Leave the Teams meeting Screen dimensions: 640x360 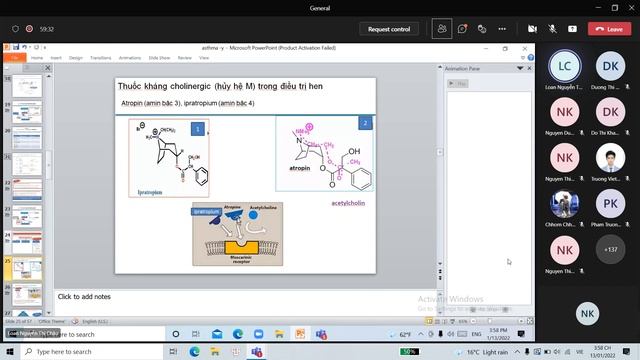coord(609,29)
